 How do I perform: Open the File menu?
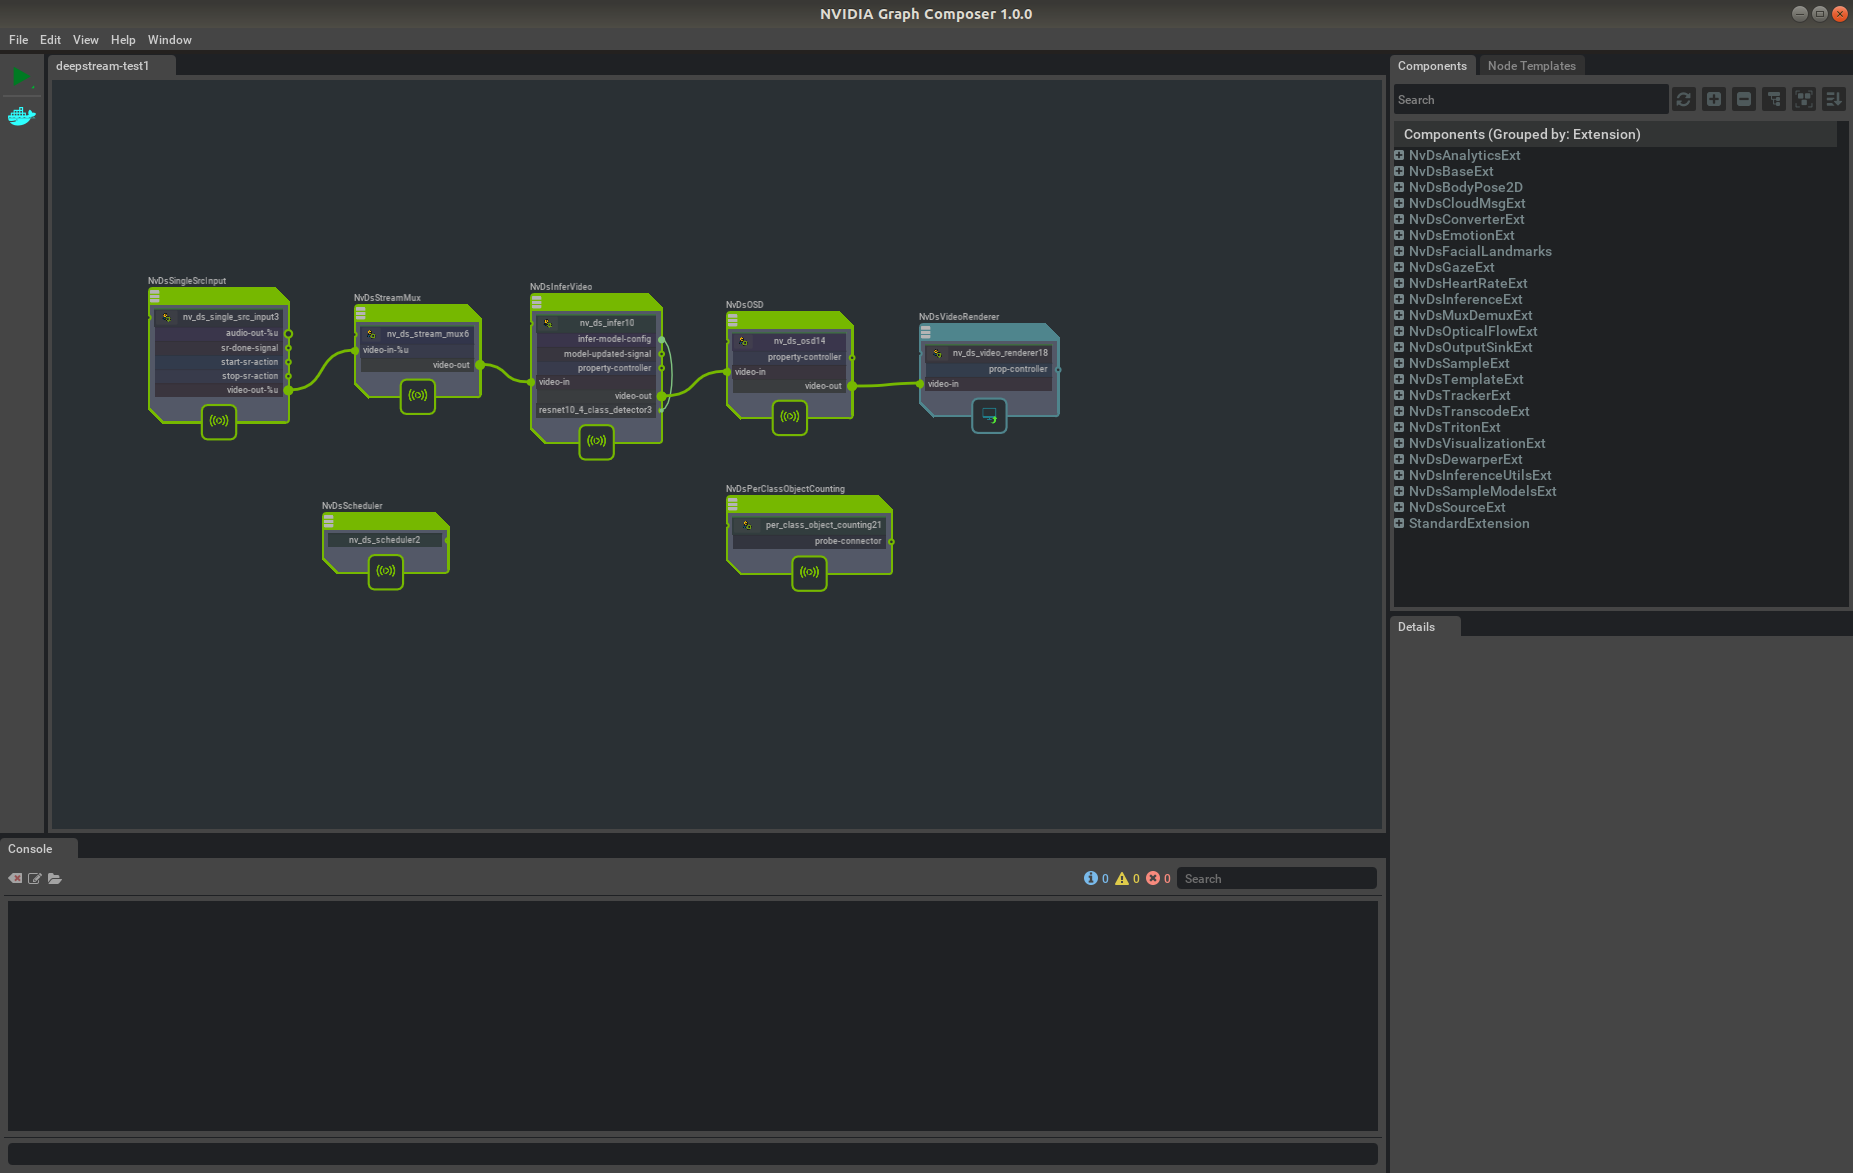(x=18, y=40)
